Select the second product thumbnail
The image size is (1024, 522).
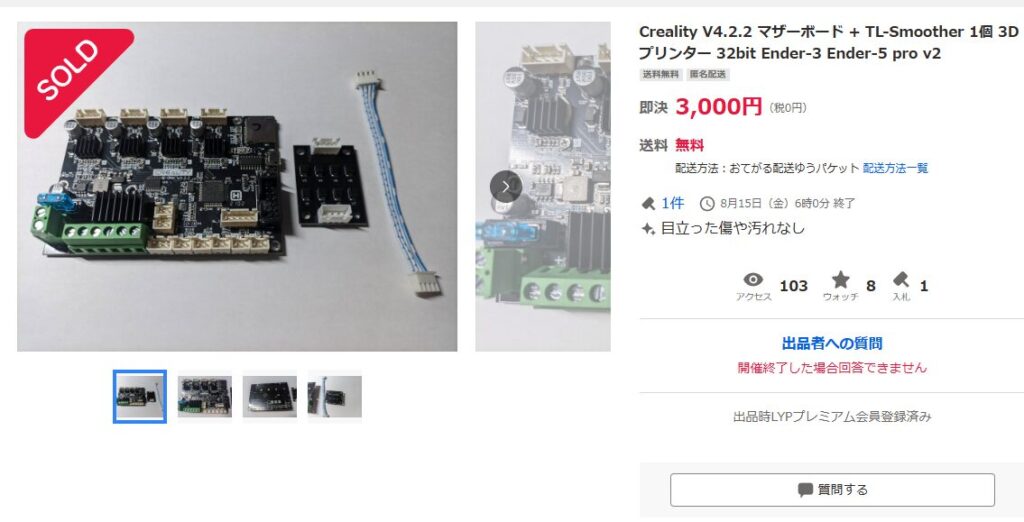(204, 397)
